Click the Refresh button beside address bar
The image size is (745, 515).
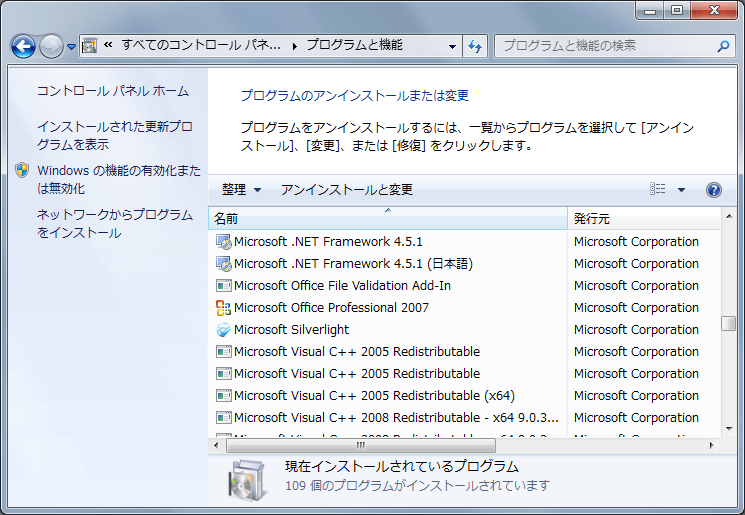[475, 46]
